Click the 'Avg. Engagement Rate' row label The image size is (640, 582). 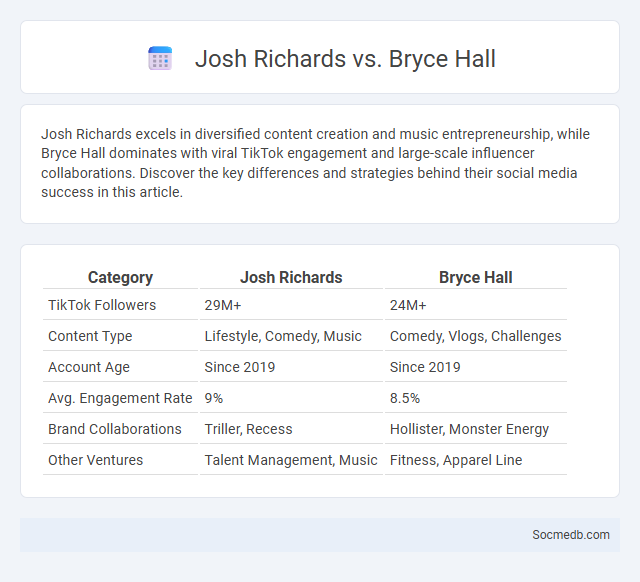point(120,398)
